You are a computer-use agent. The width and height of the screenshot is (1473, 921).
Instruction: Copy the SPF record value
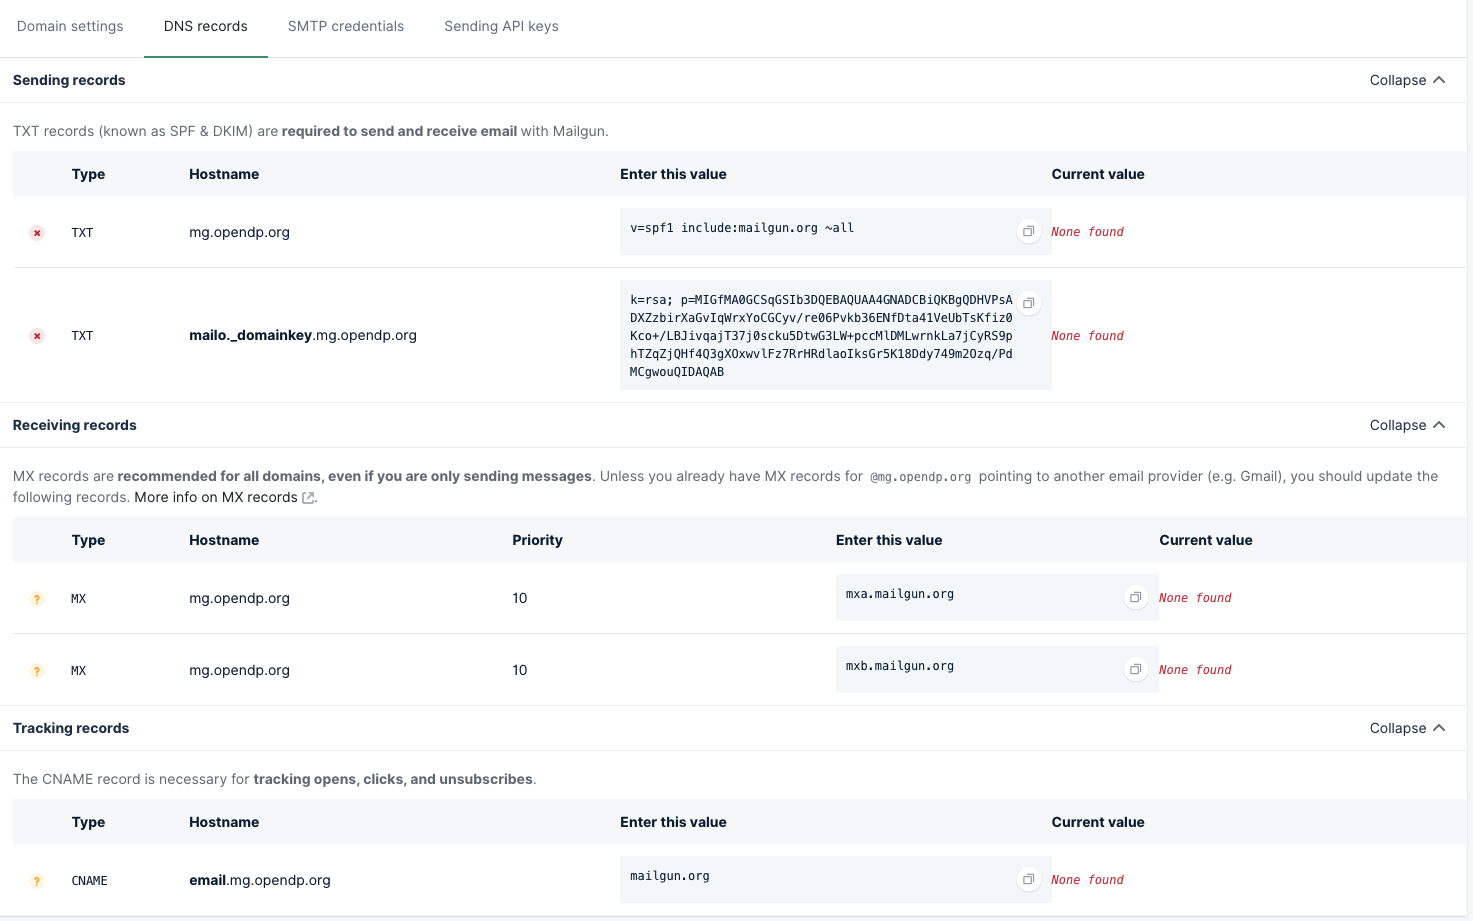pos(1028,230)
